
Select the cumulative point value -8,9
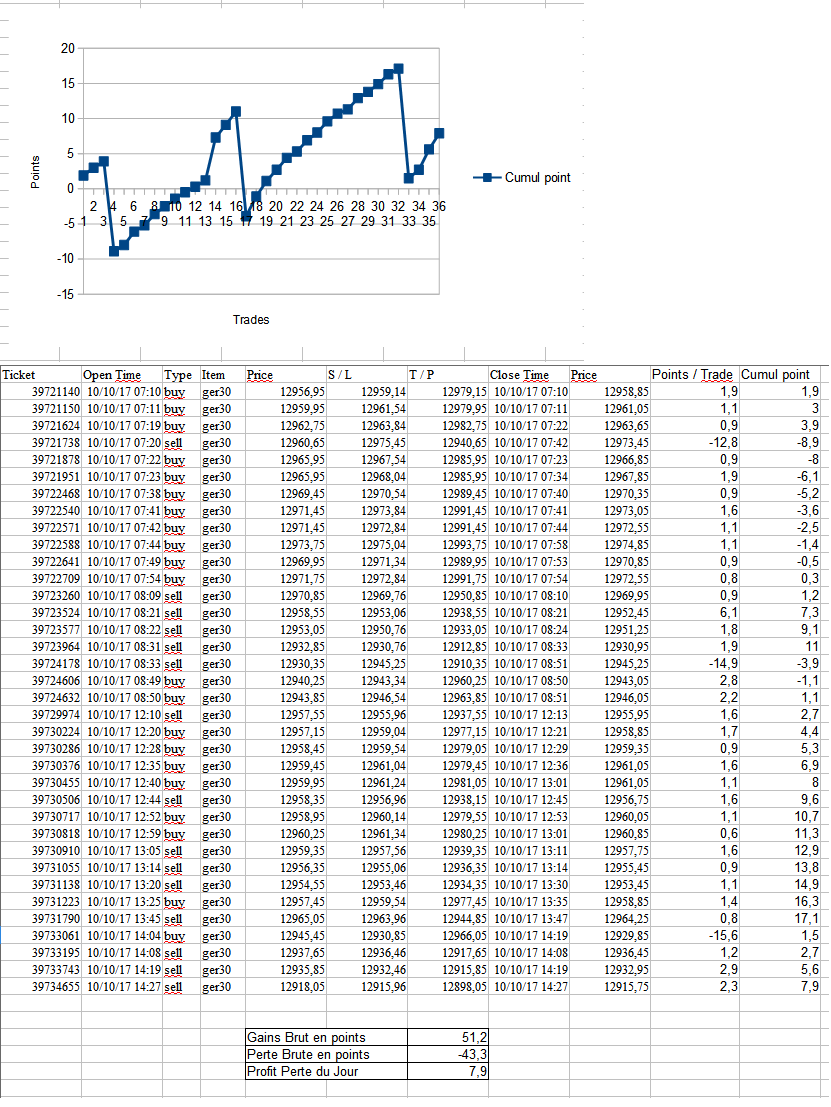pyautogui.click(x=780, y=443)
